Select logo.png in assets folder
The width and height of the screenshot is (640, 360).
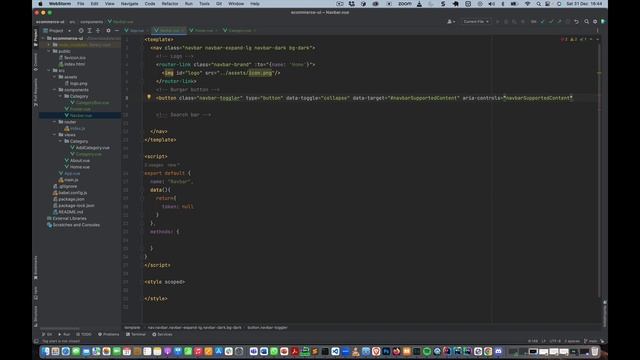pyautogui.click(x=78, y=83)
